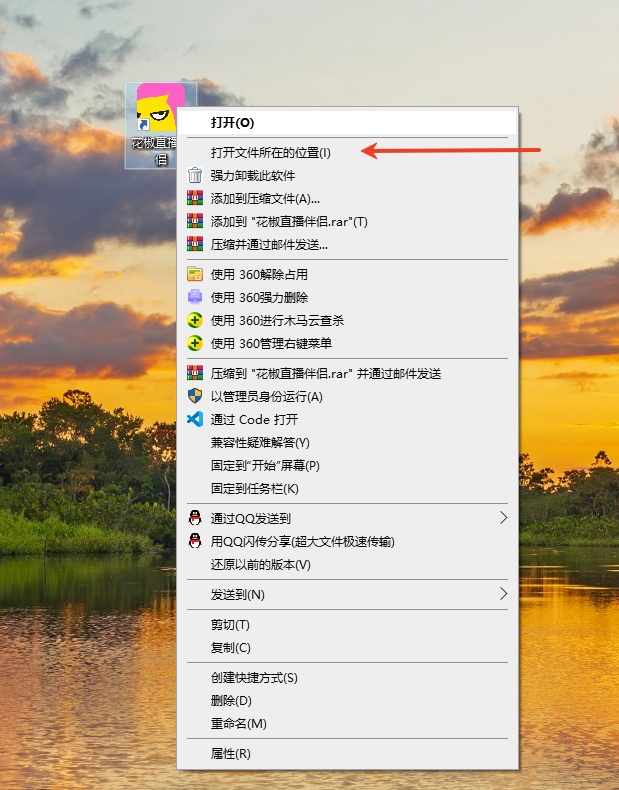Expand the 发送到(N) submenu arrow
Image resolution: width=619 pixels, height=790 pixels.
point(503,594)
